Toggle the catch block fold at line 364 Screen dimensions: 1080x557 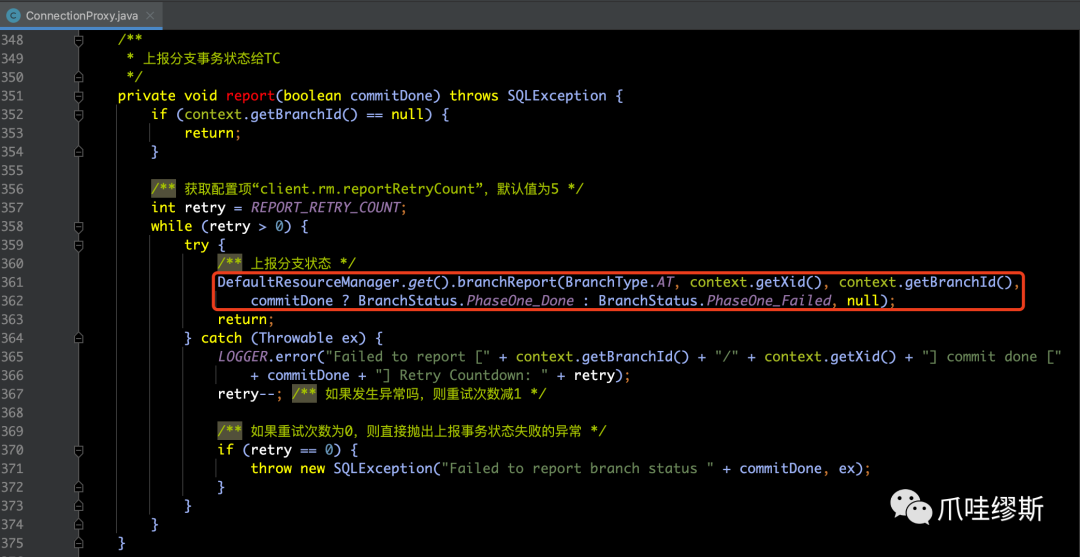[x=79, y=338]
